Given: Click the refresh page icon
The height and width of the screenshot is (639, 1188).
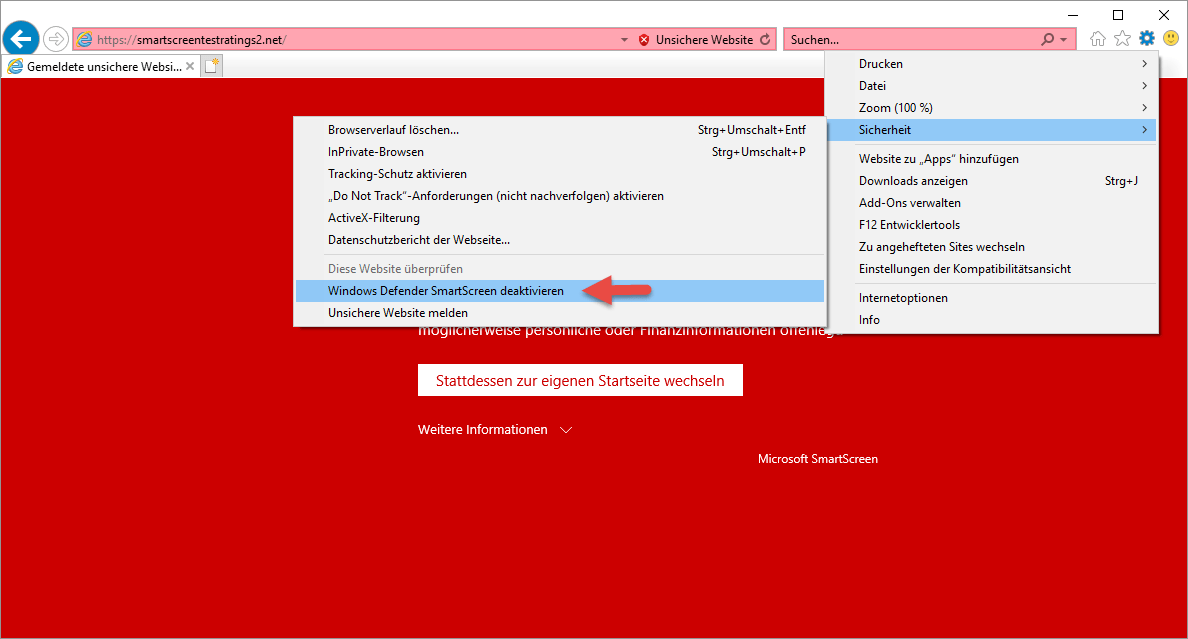Looking at the screenshot, I should click(766, 40).
